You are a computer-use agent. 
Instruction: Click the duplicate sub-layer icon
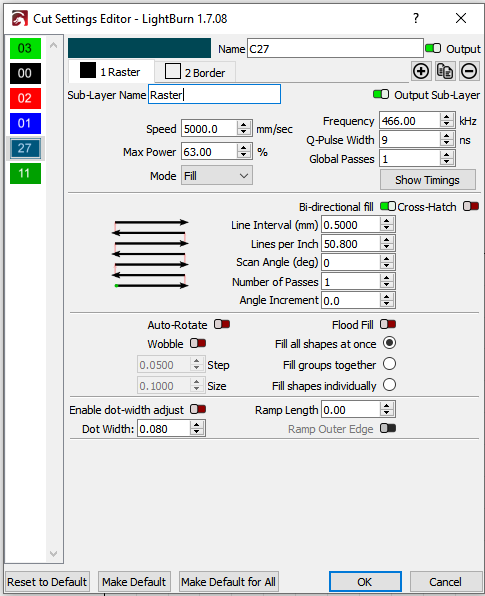(x=445, y=71)
